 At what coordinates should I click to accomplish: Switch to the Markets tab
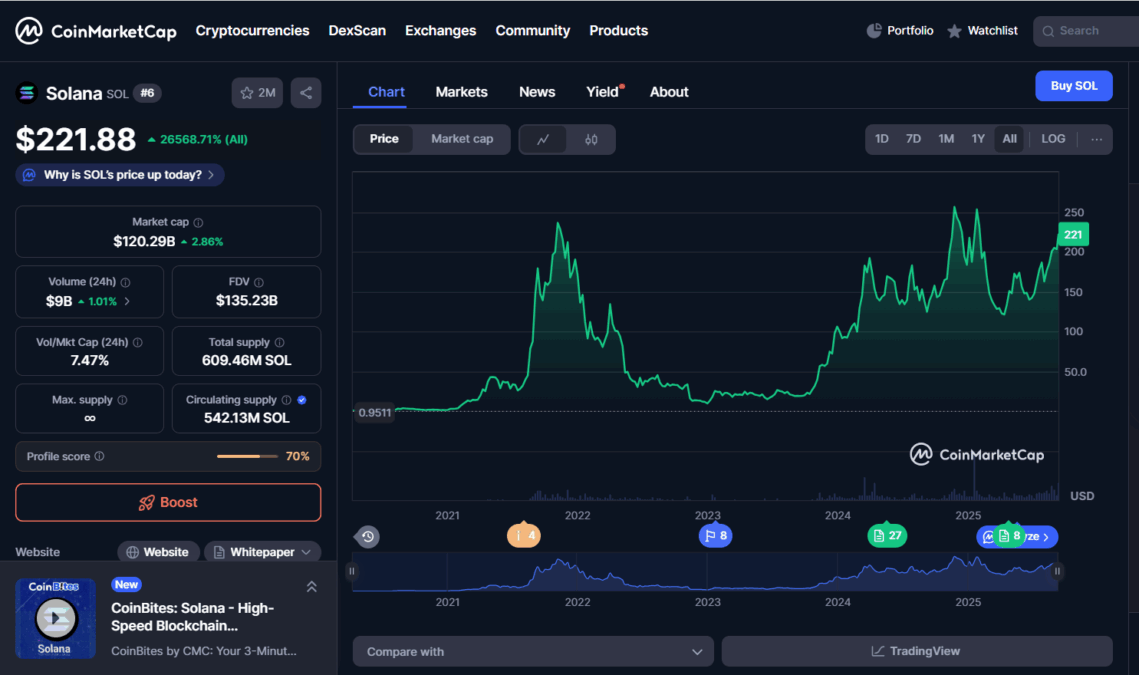coord(461,92)
